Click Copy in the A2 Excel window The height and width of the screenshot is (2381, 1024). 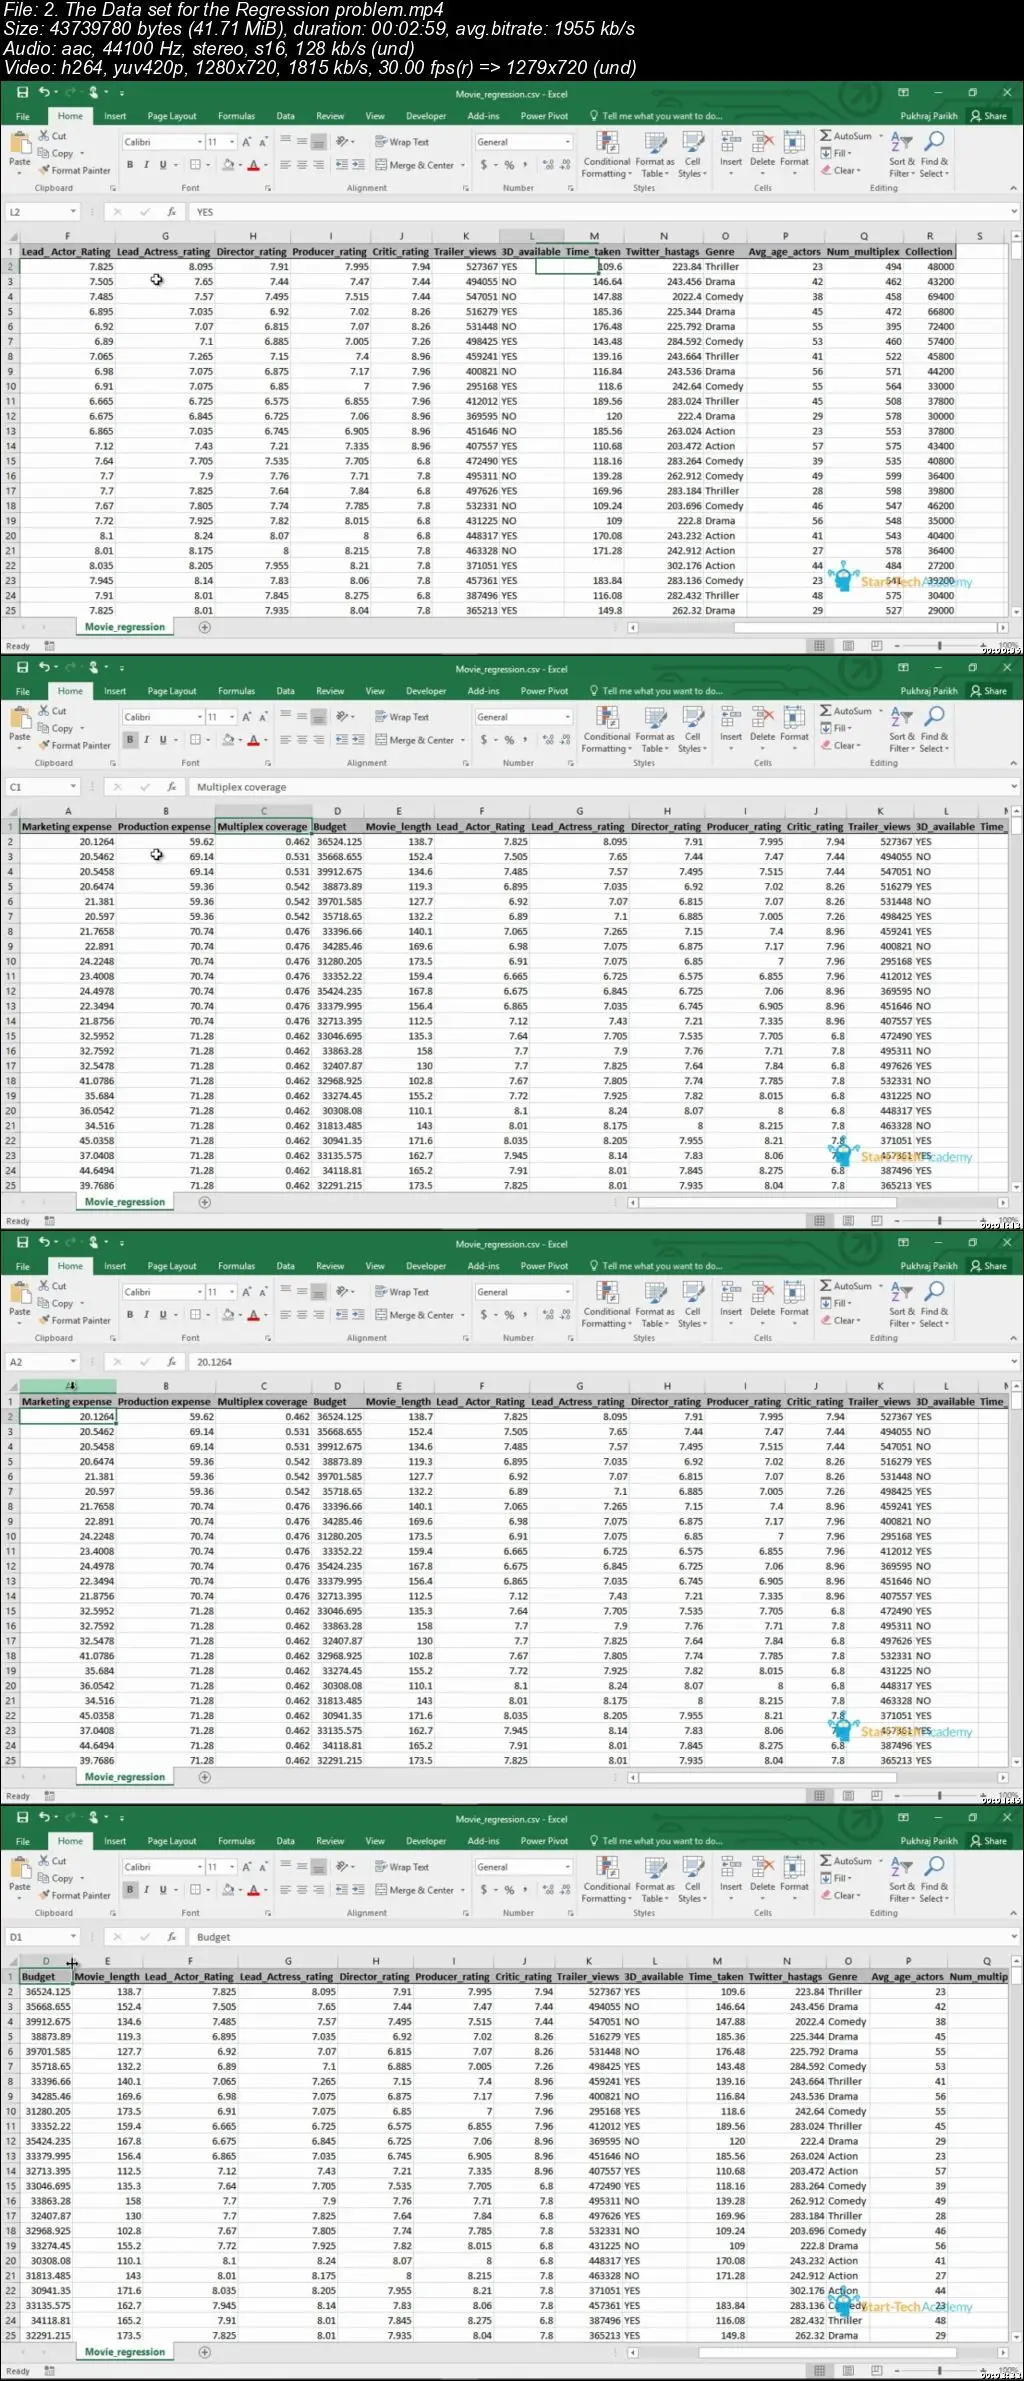pyautogui.click(x=56, y=1303)
